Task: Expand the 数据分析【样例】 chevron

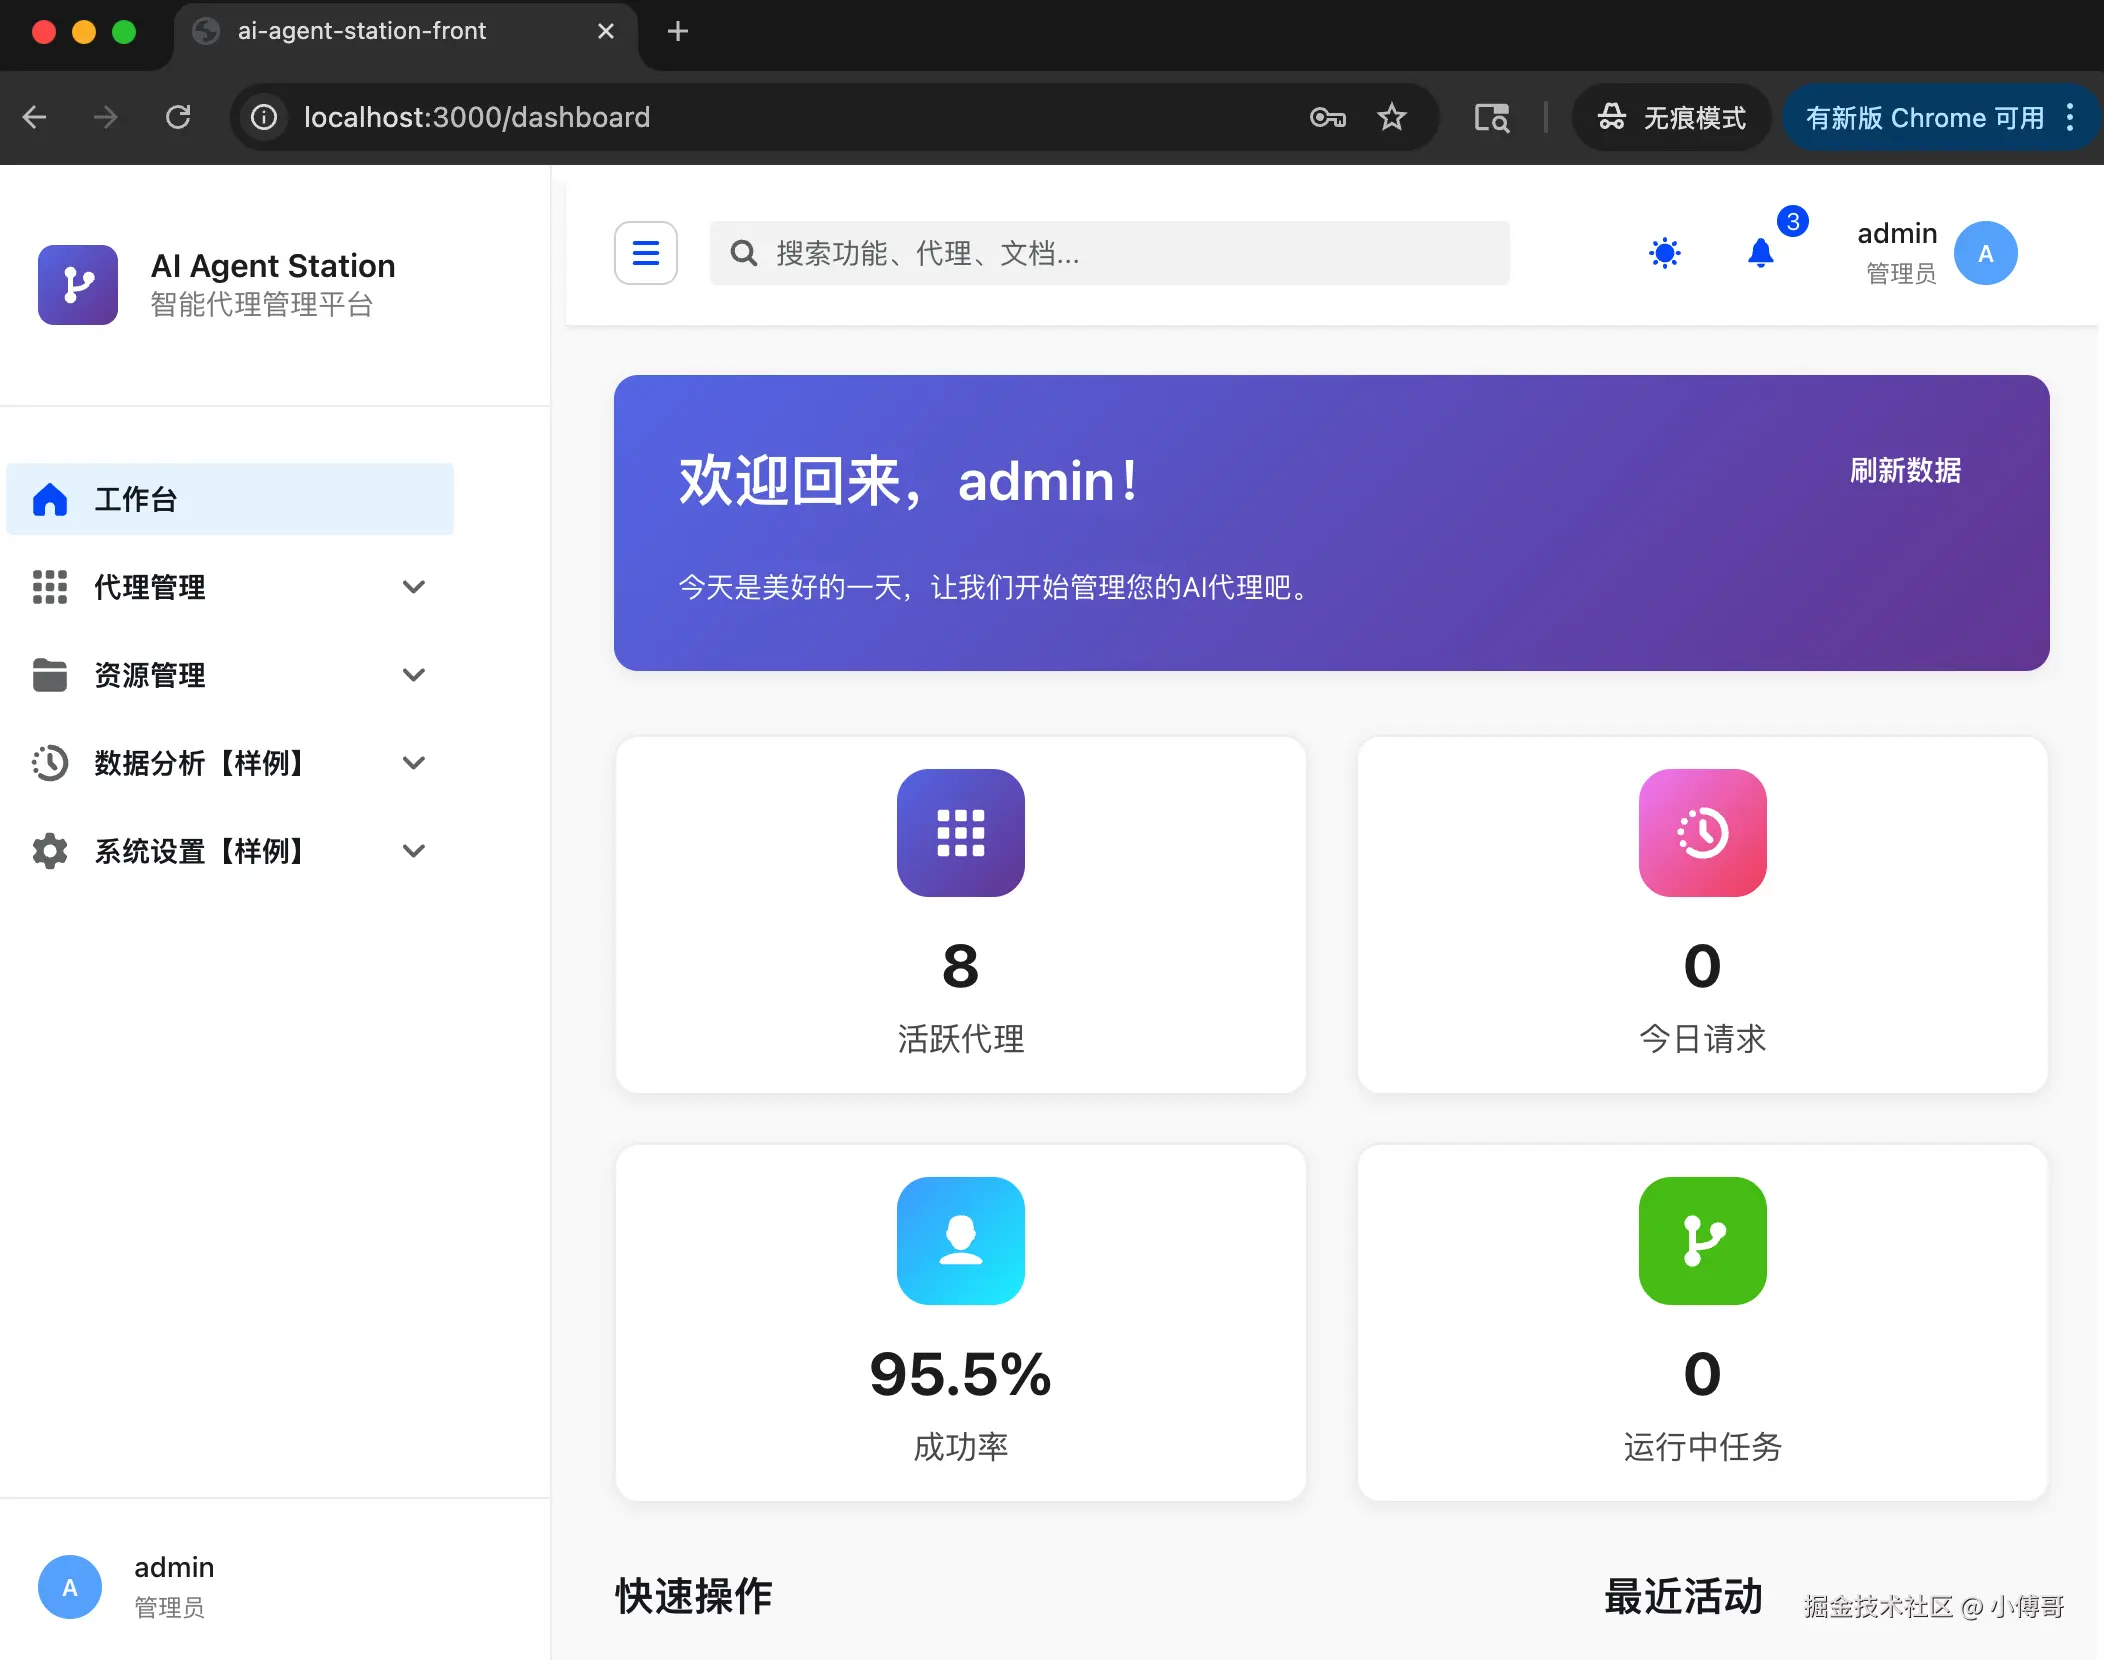Action: (x=413, y=763)
